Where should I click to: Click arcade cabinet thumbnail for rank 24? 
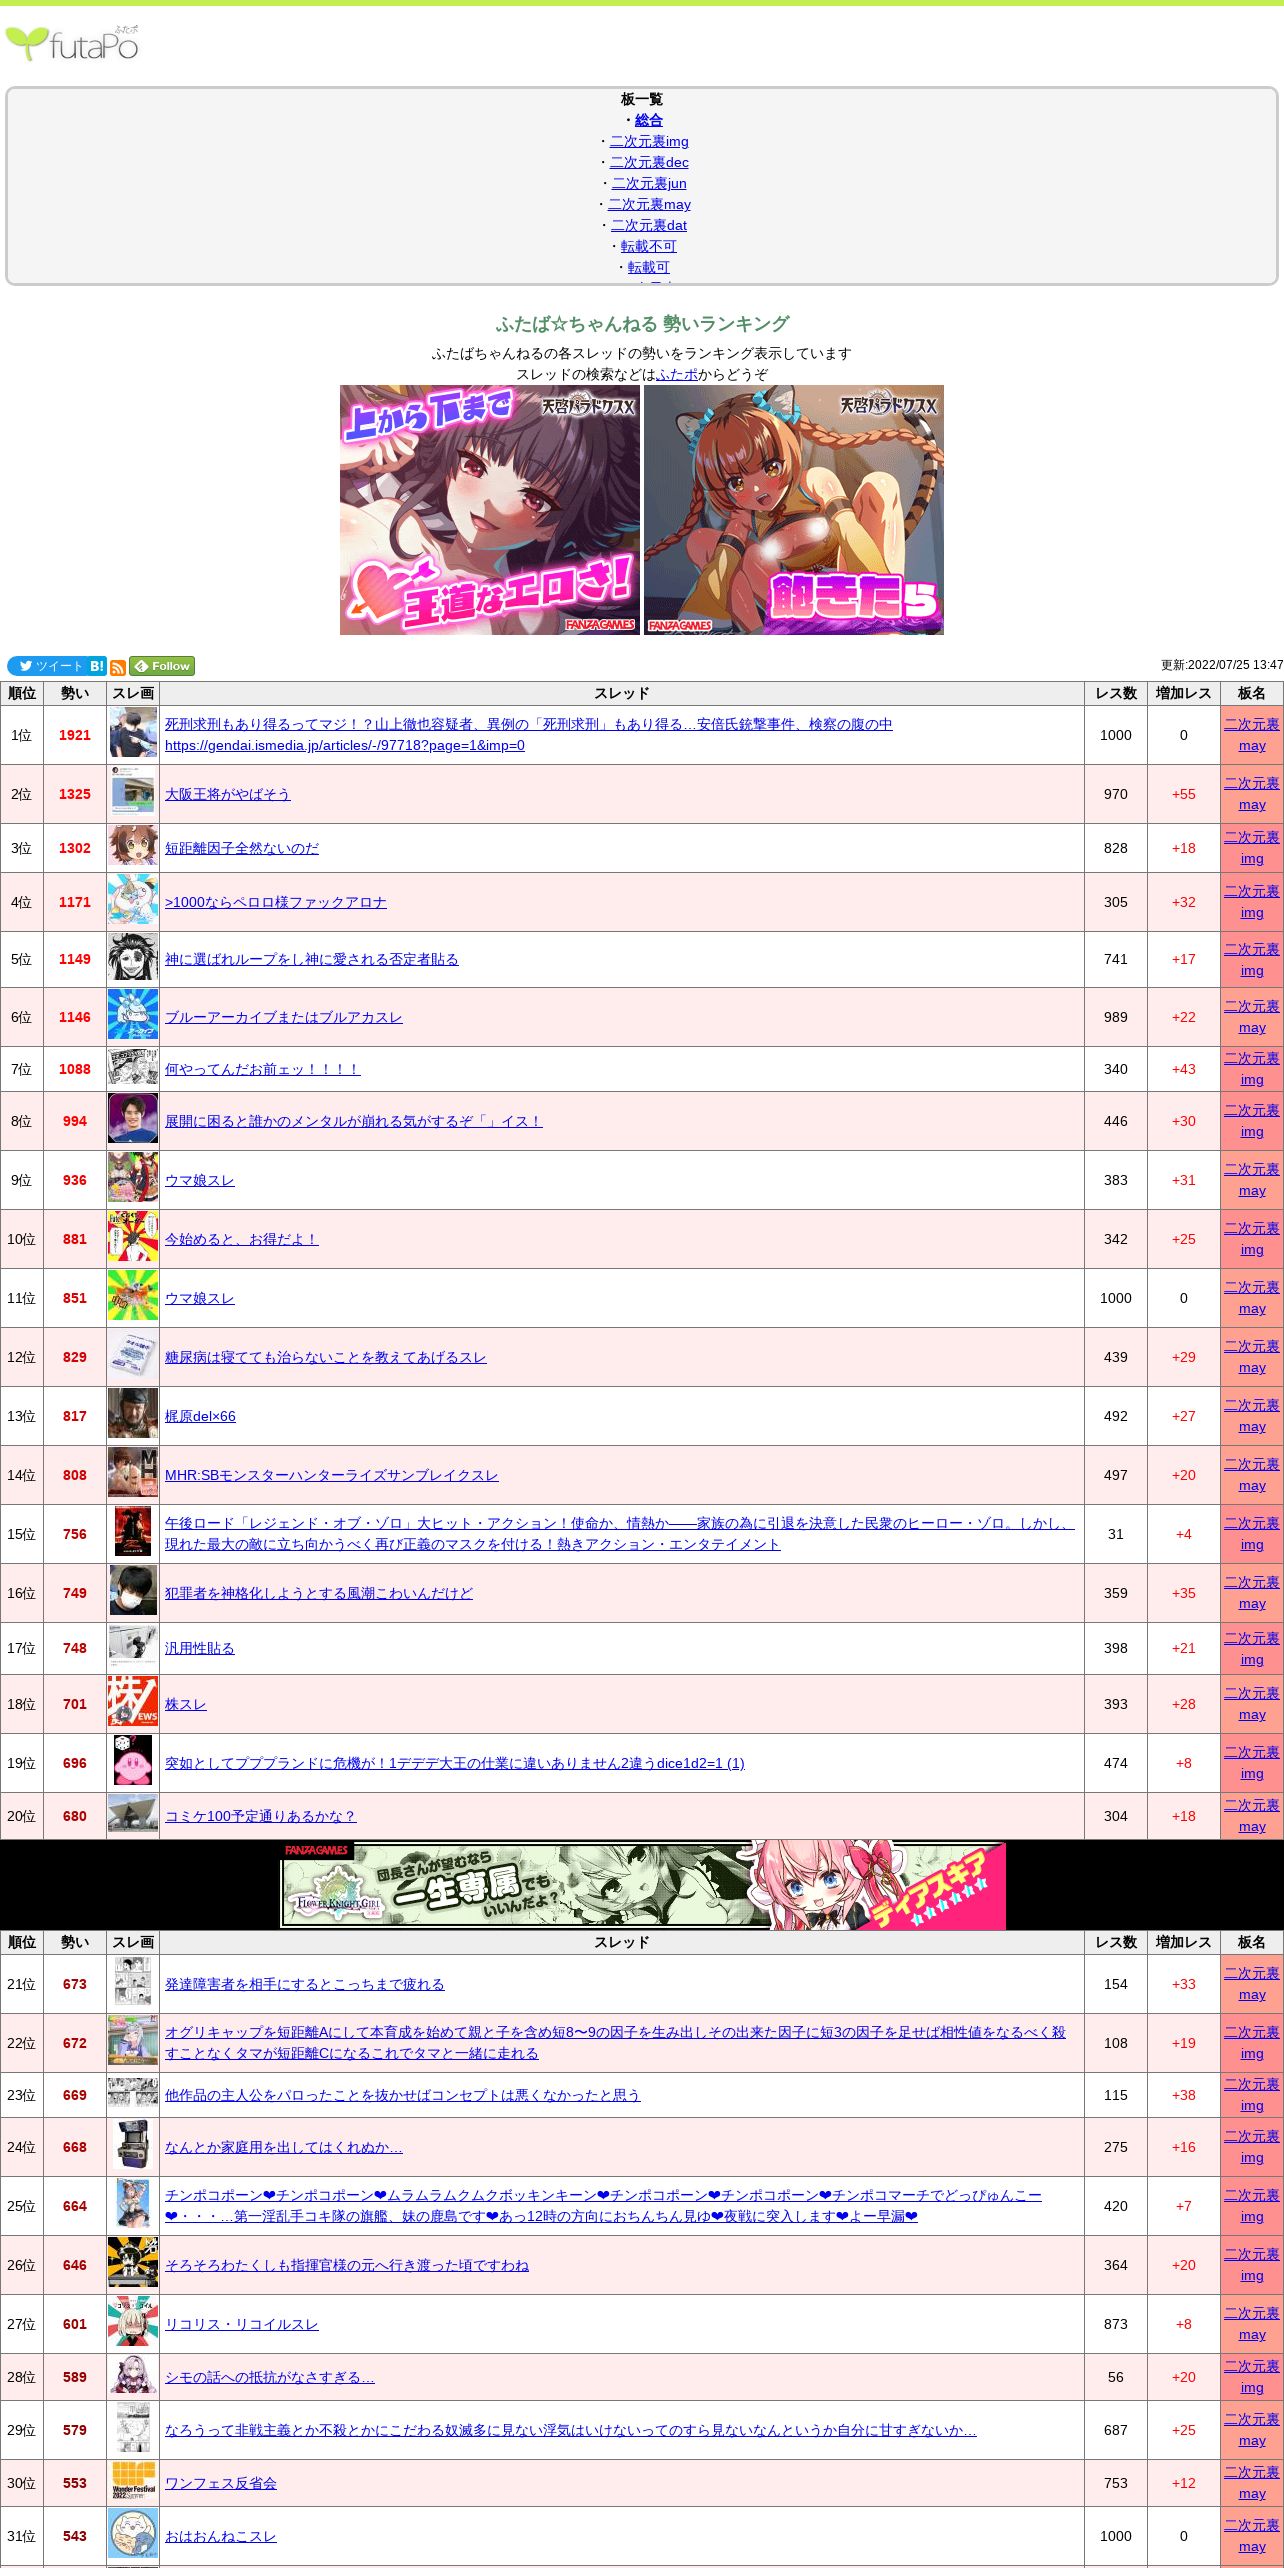pyautogui.click(x=133, y=2145)
